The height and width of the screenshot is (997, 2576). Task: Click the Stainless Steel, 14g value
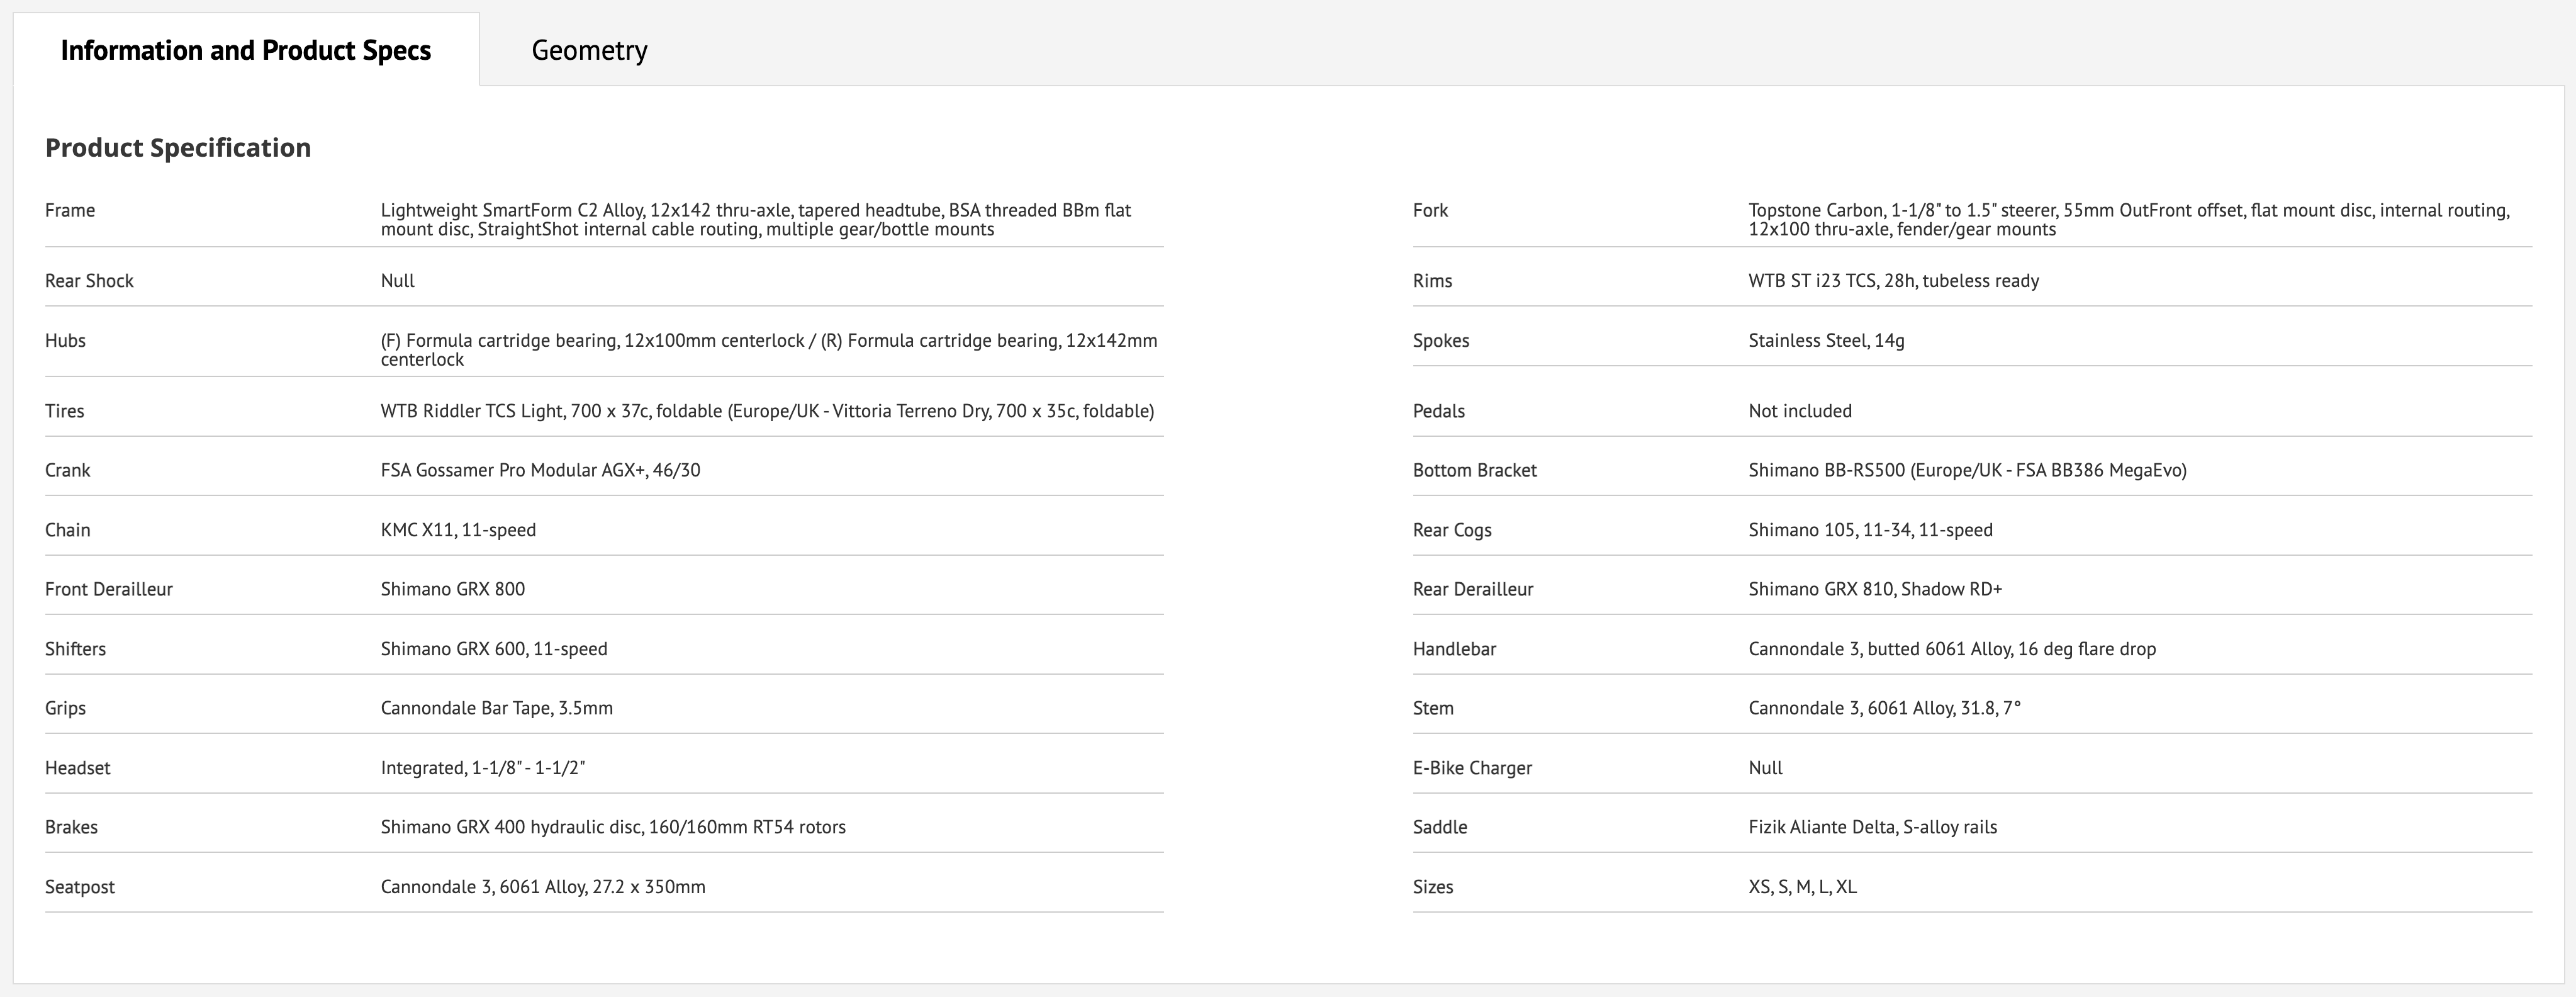coord(1826,341)
